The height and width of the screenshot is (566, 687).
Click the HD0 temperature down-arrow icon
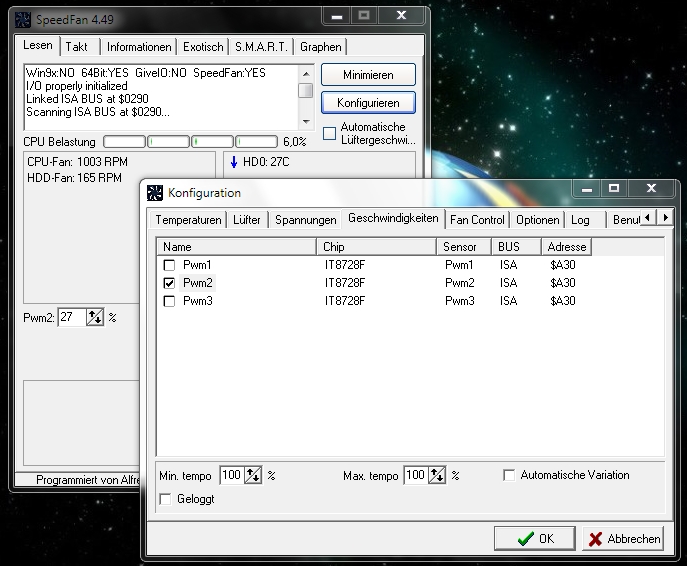[234, 162]
